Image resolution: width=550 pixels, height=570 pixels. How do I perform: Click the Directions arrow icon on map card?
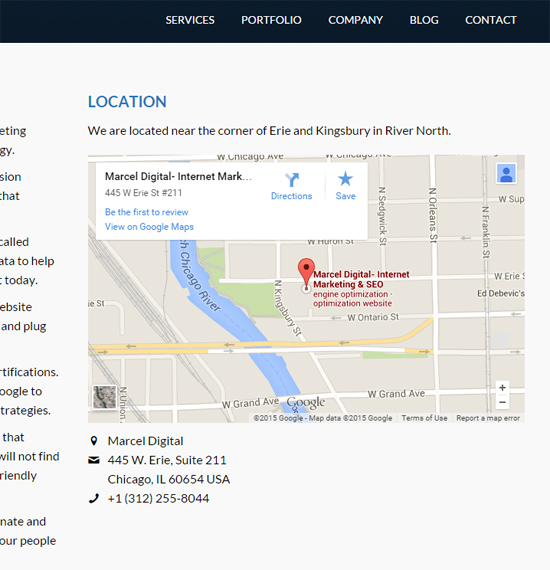(292, 180)
